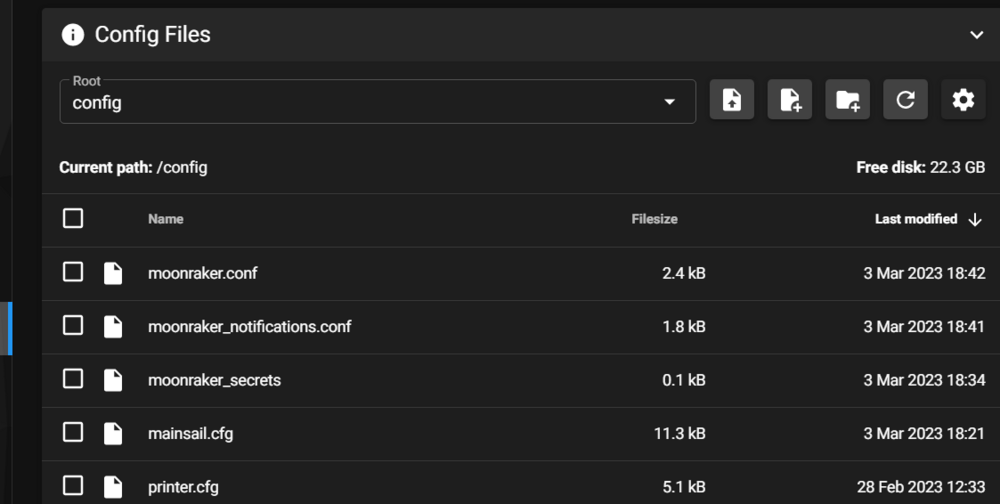Open the Root config dropdown
This screenshot has width=1000, height=504.
378,101
